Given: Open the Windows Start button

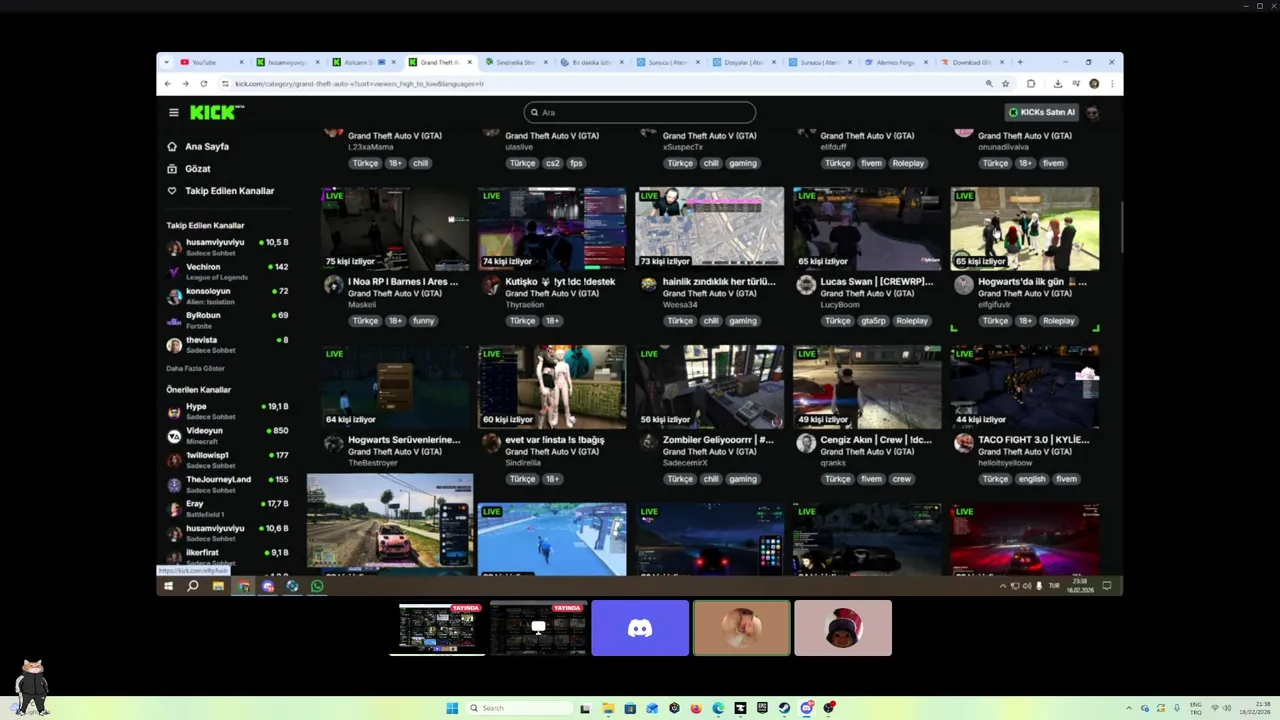Looking at the screenshot, I should click(x=452, y=708).
